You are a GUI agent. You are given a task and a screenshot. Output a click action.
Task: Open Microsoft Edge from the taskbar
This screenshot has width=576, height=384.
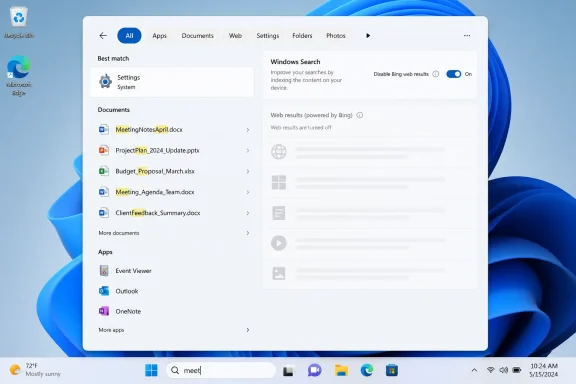pyautogui.click(x=367, y=370)
